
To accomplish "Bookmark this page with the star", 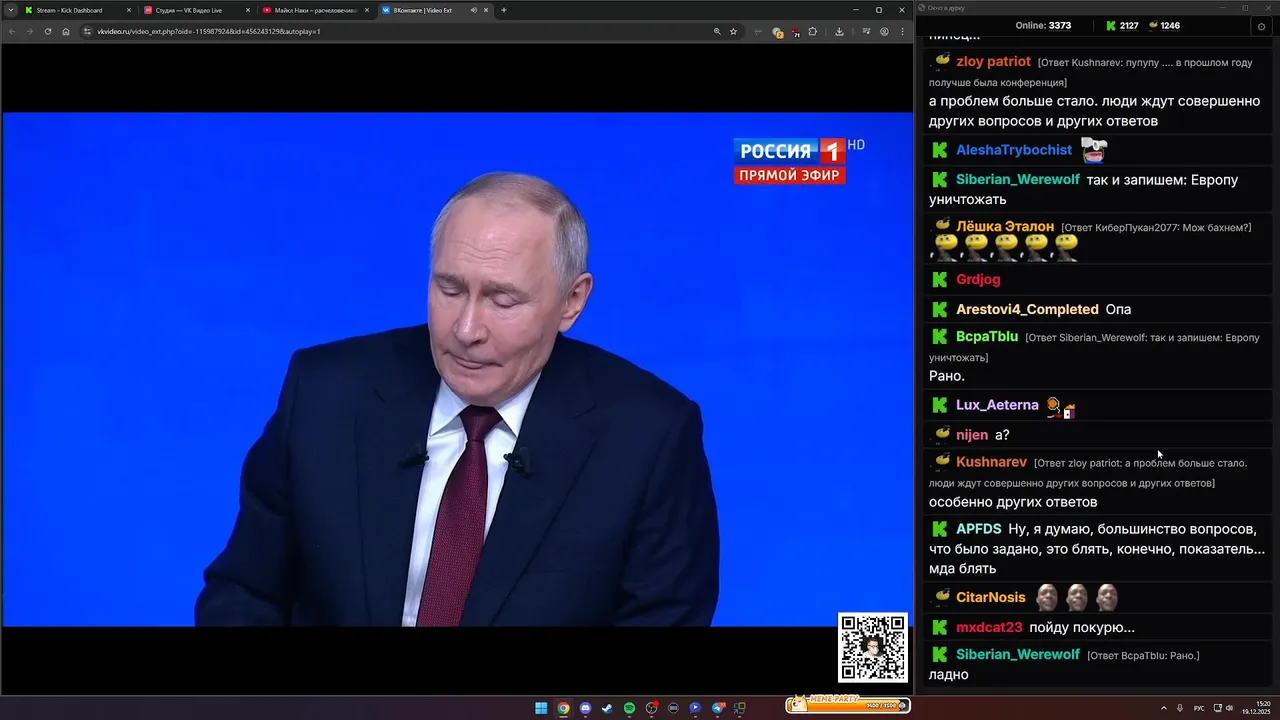I will (733, 31).
